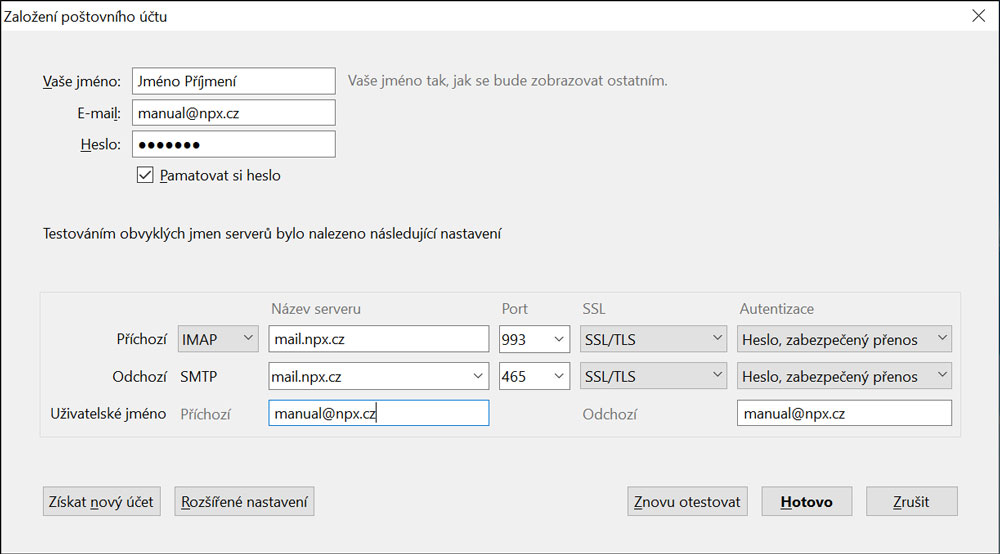Open outgoing authentication method dropdown

pyautogui.click(x=844, y=377)
